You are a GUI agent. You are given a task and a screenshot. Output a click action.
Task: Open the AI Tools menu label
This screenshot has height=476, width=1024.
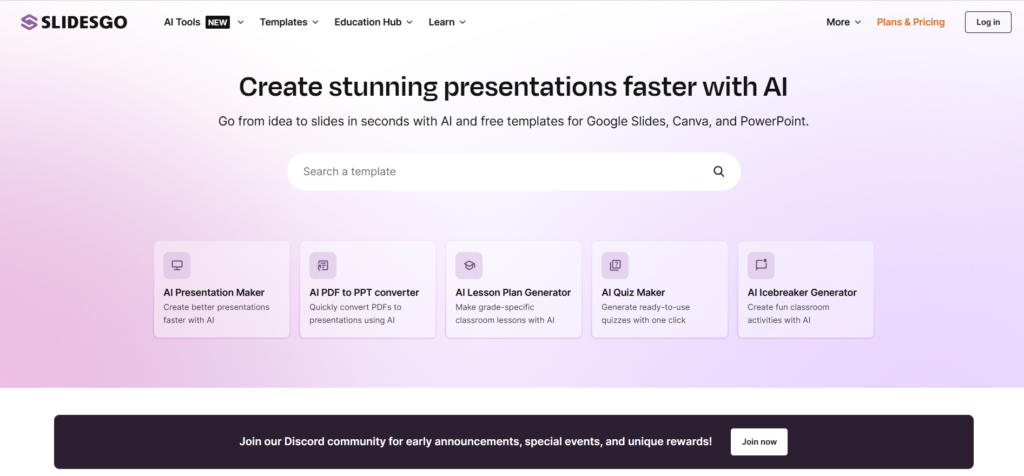coord(182,22)
